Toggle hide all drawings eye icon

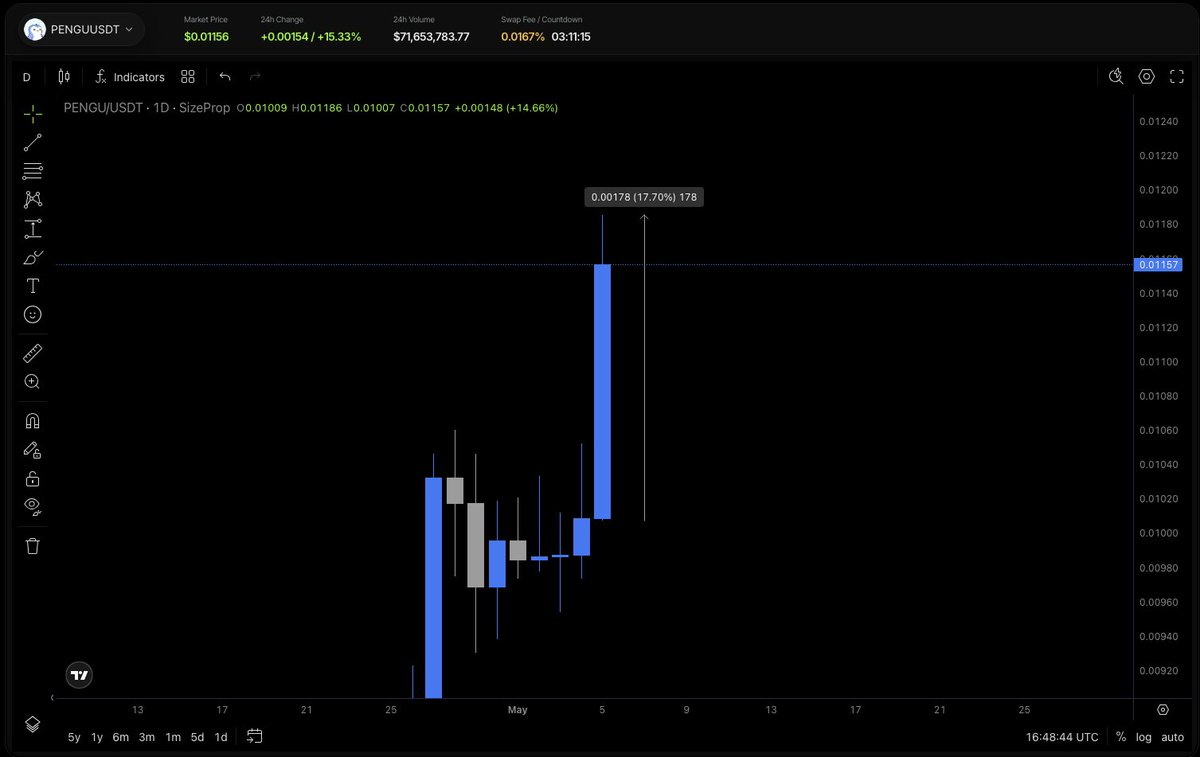point(33,506)
